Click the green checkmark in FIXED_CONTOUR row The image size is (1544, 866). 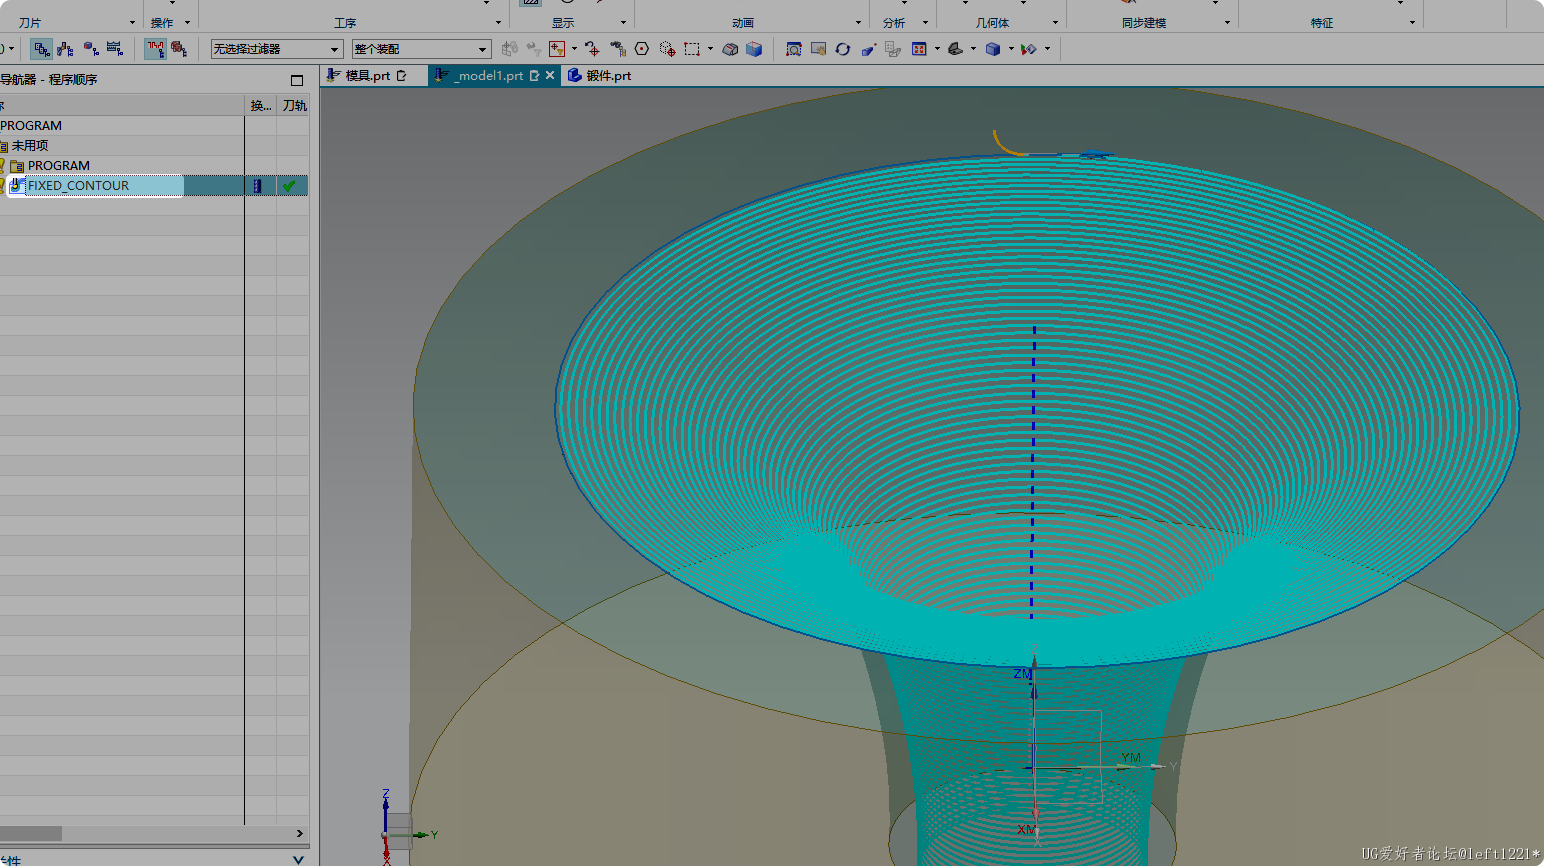tap(289, 186)
